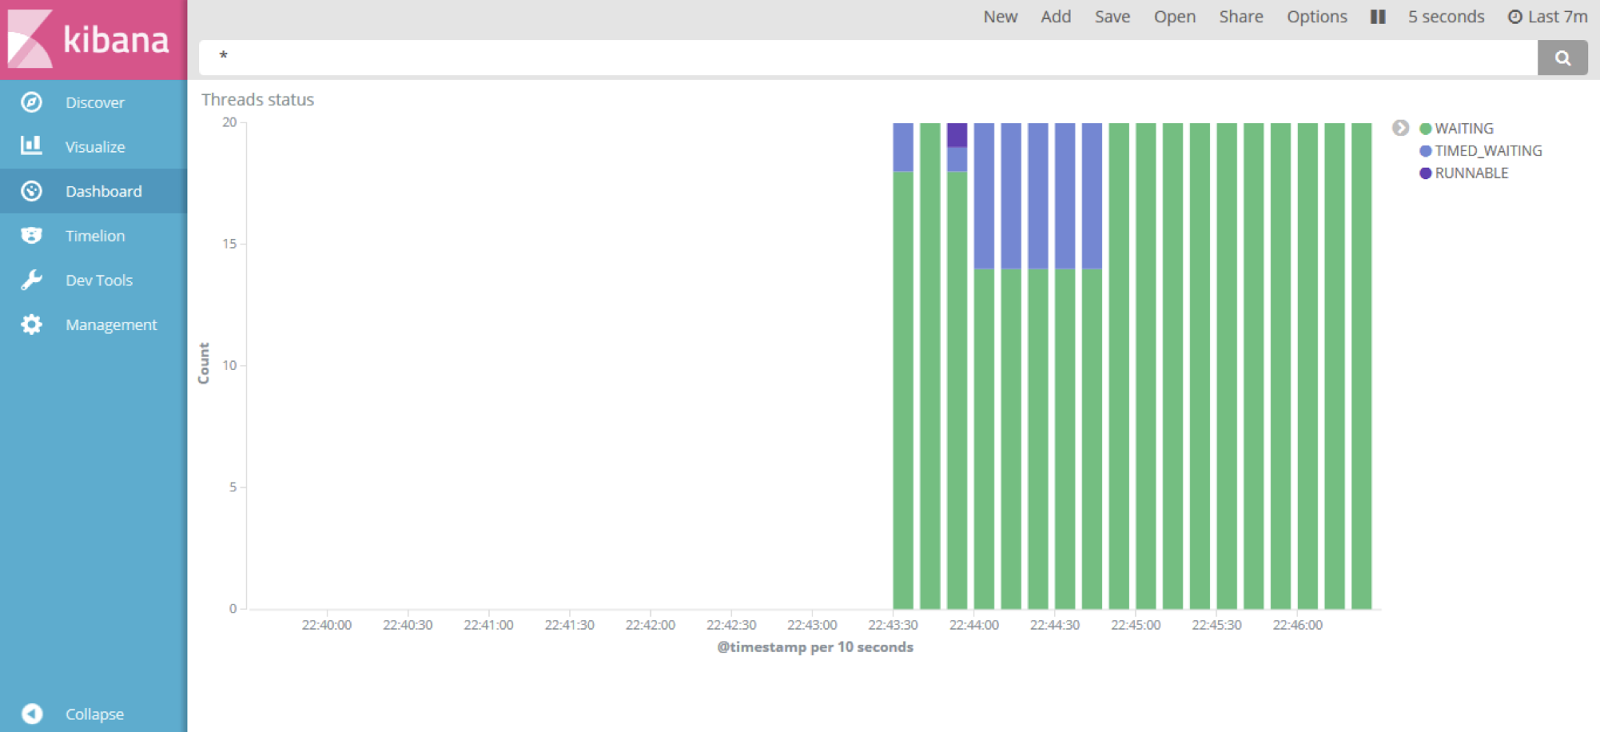This screenshot has height=732, width=1600.
Task: Click the Visualize bar chart icon
Action: point(32,146)
